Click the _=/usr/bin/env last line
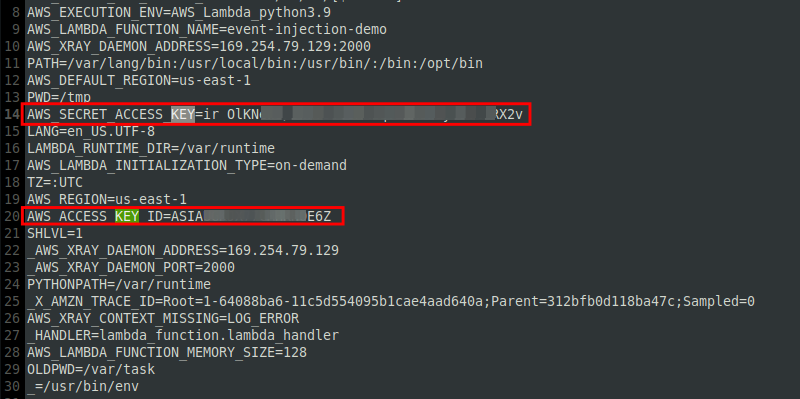The width and height of the screenshot is (800, 399). click(83, 386)
